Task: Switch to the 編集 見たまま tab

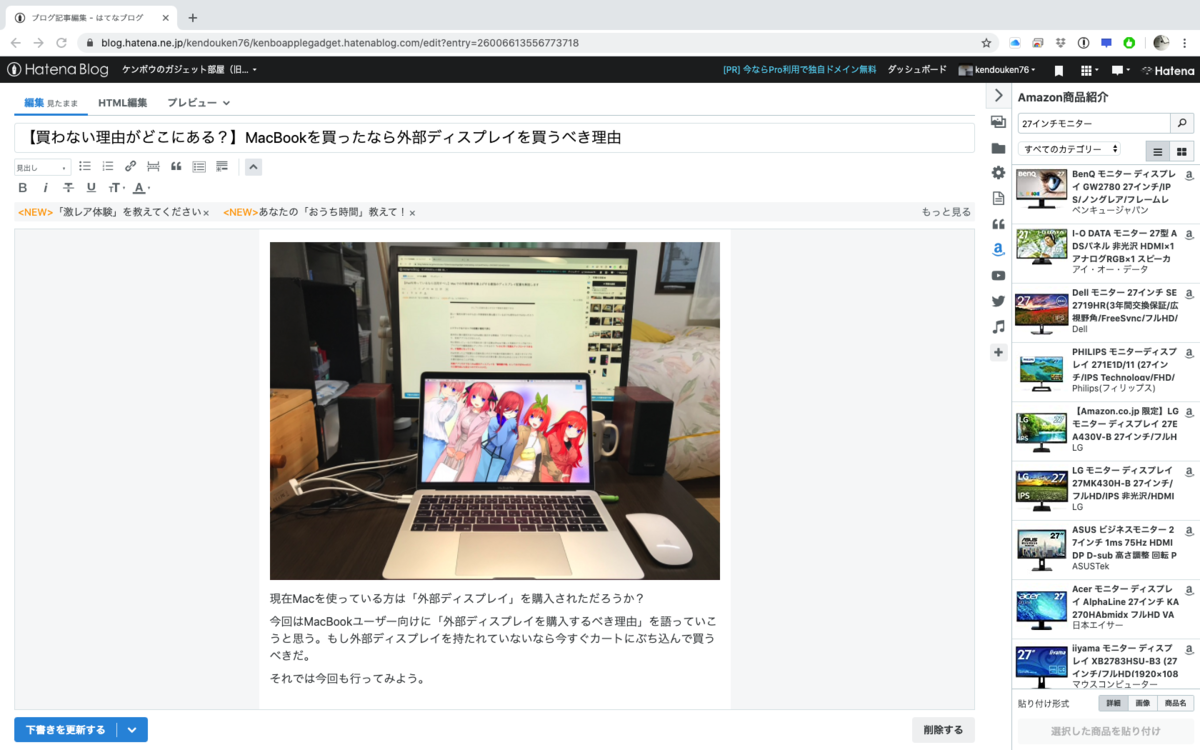Action: pyautogui.click(x=50, y=102)
